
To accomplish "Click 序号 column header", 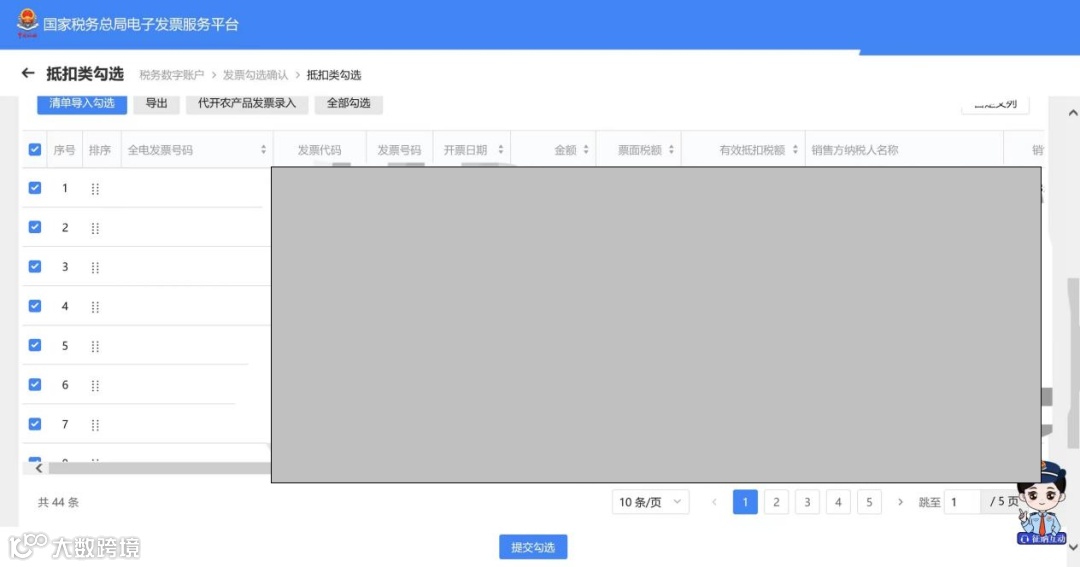I will 64,150.
